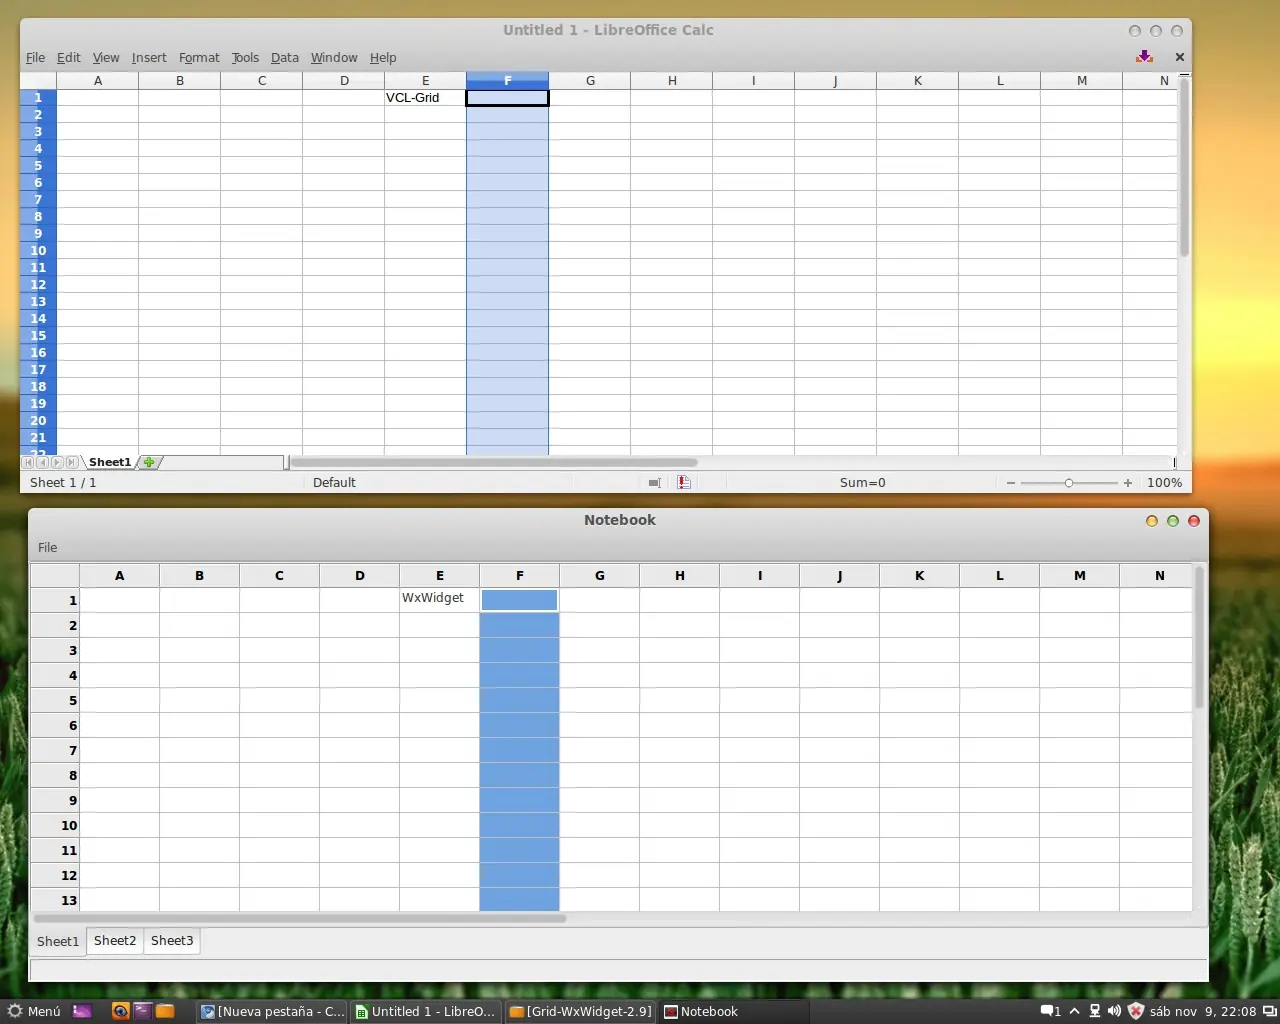Open the Grid-WxWidget-2.9 taskbar window
Screen dimensions: 1280x1024
[580, 1011]
